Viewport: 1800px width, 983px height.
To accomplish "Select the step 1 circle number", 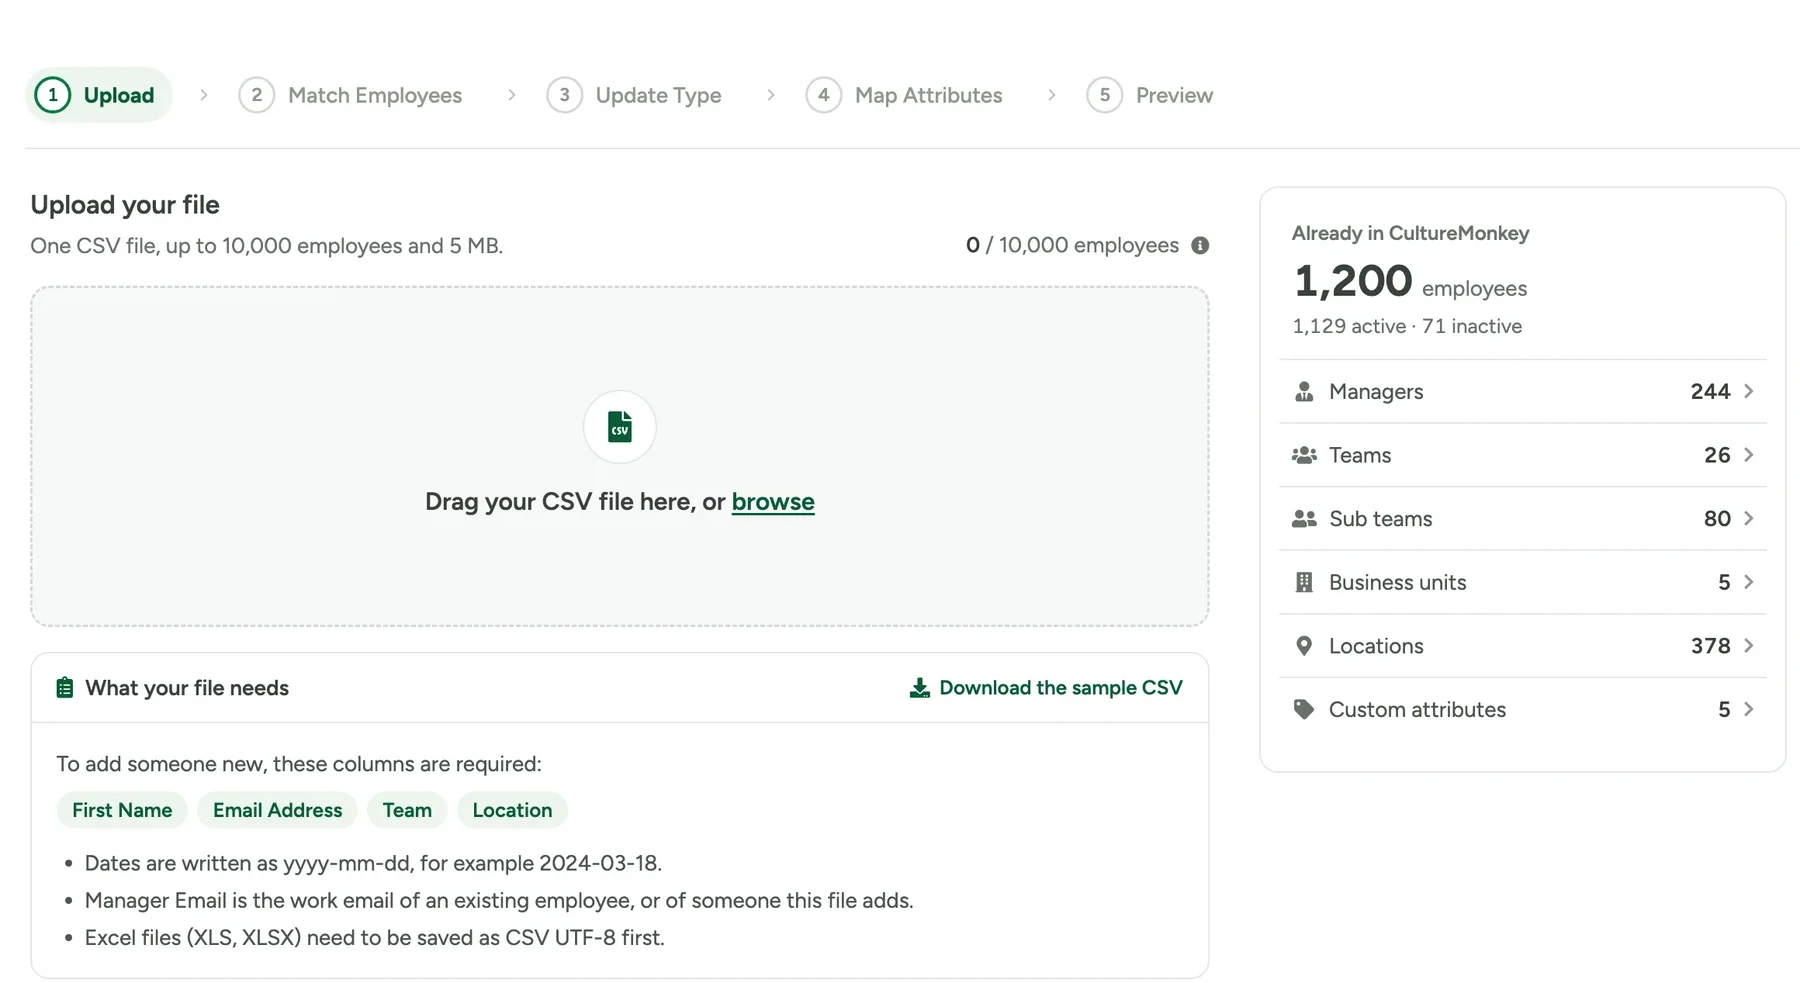I will point(53,95).
